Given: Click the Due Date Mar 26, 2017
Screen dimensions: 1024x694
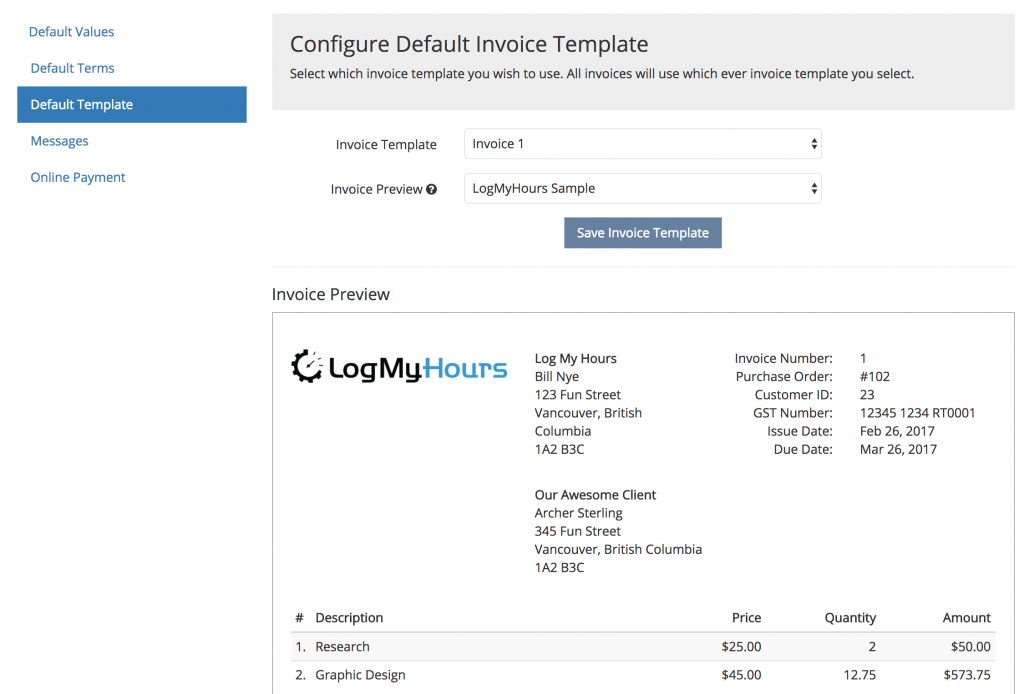Looking at the screenshot, I should click(x=898, y=449).
